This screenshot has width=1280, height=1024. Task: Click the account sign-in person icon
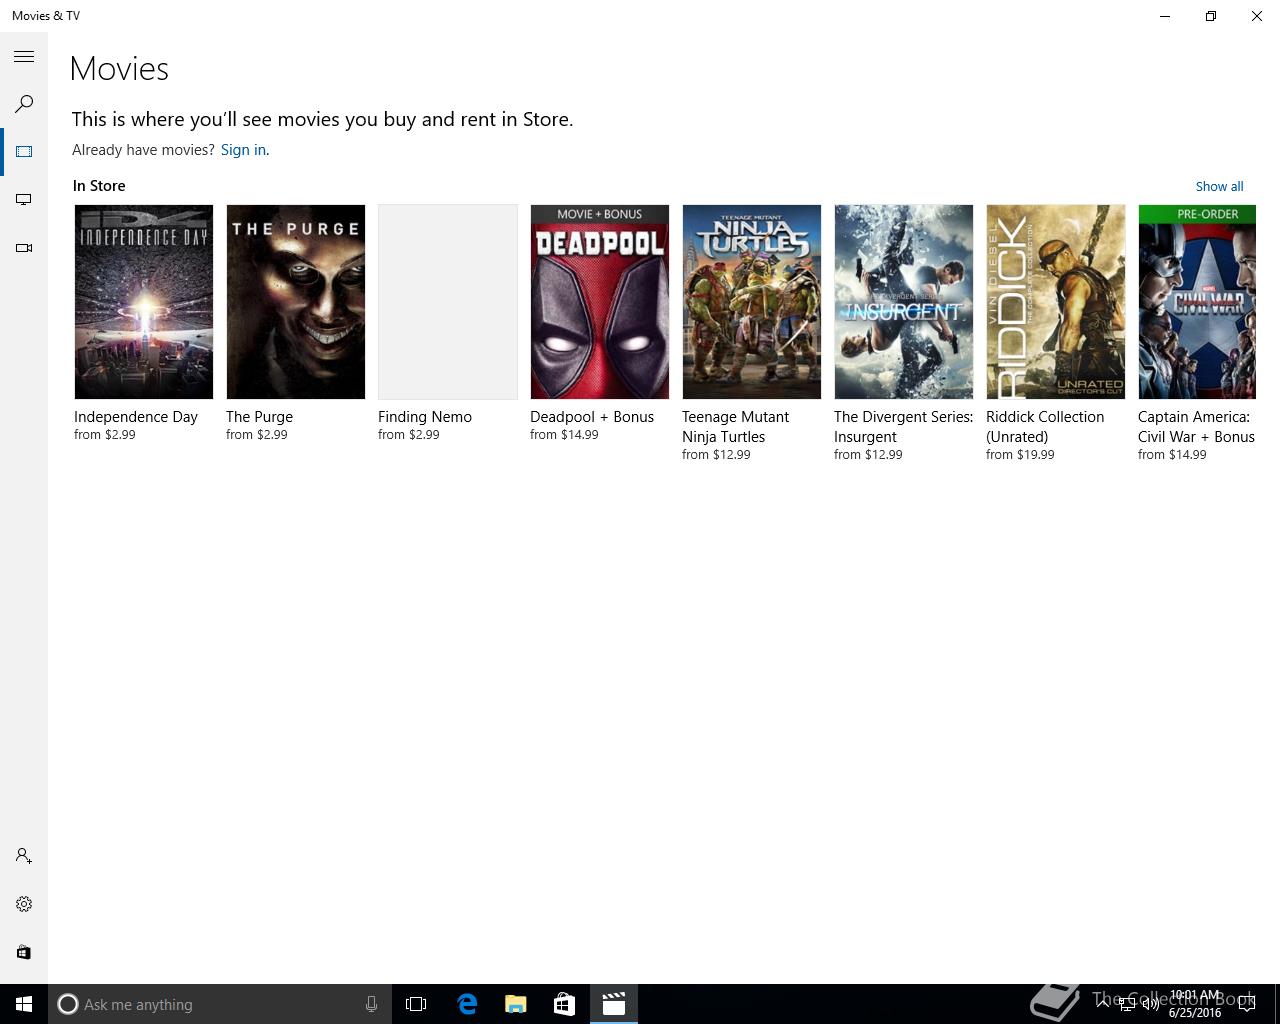coord(24,856)
